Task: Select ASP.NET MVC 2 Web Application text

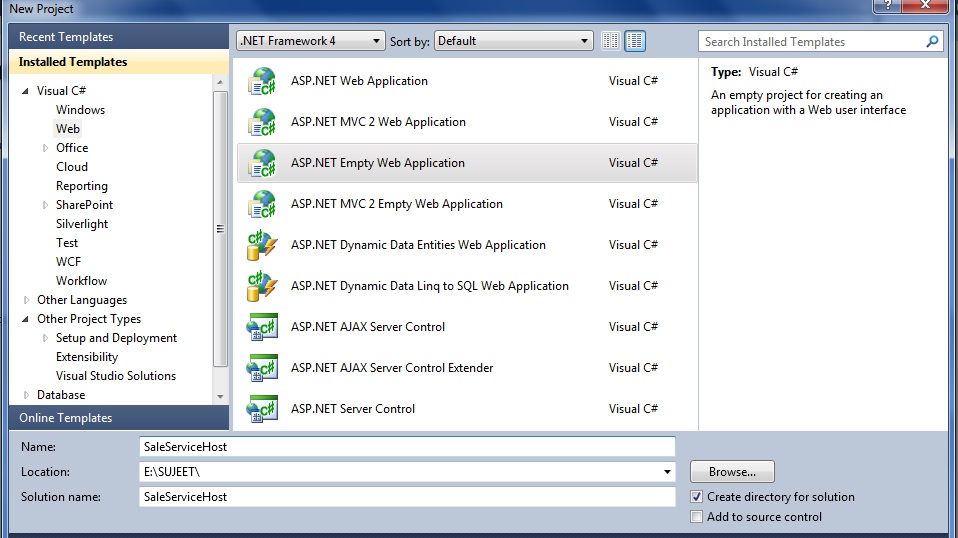Action: pos(378,122)
